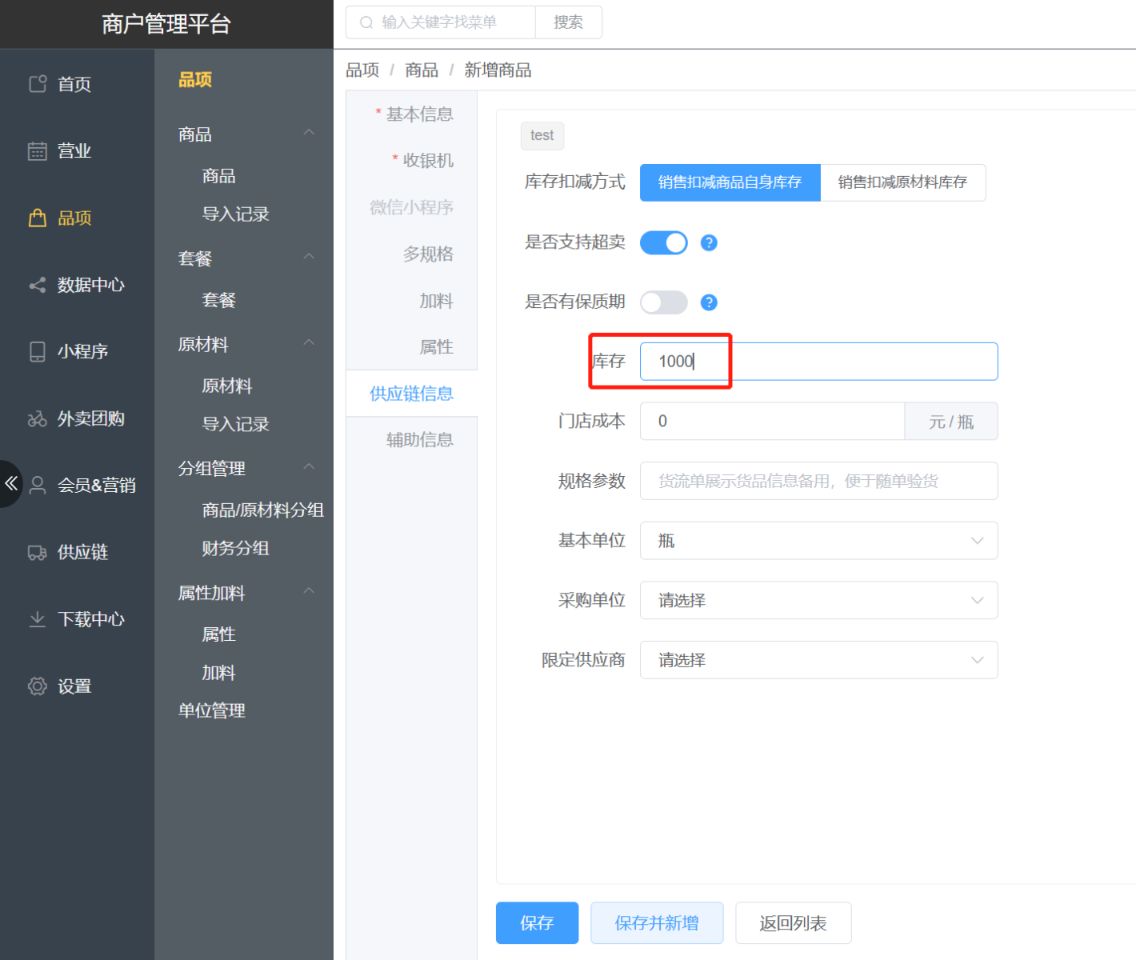The width and height of the screenshot is (1136, 960).
Task: Go to 多规格 section tab
Action: 412,254
